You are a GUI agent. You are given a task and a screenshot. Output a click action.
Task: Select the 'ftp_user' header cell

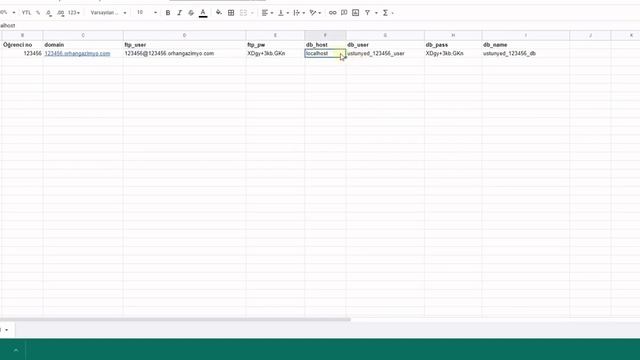pyautogui.click(x=184, y=44)
